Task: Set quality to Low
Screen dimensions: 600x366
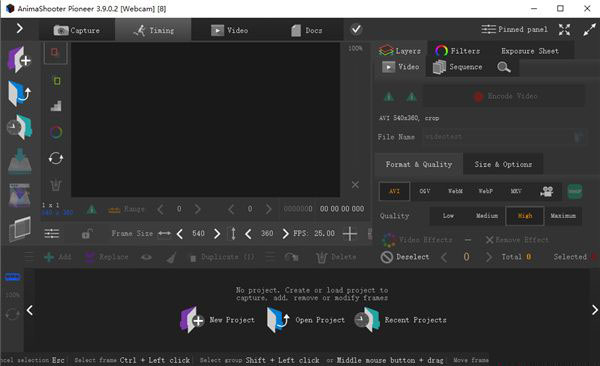Action: [x=448, y=216]
